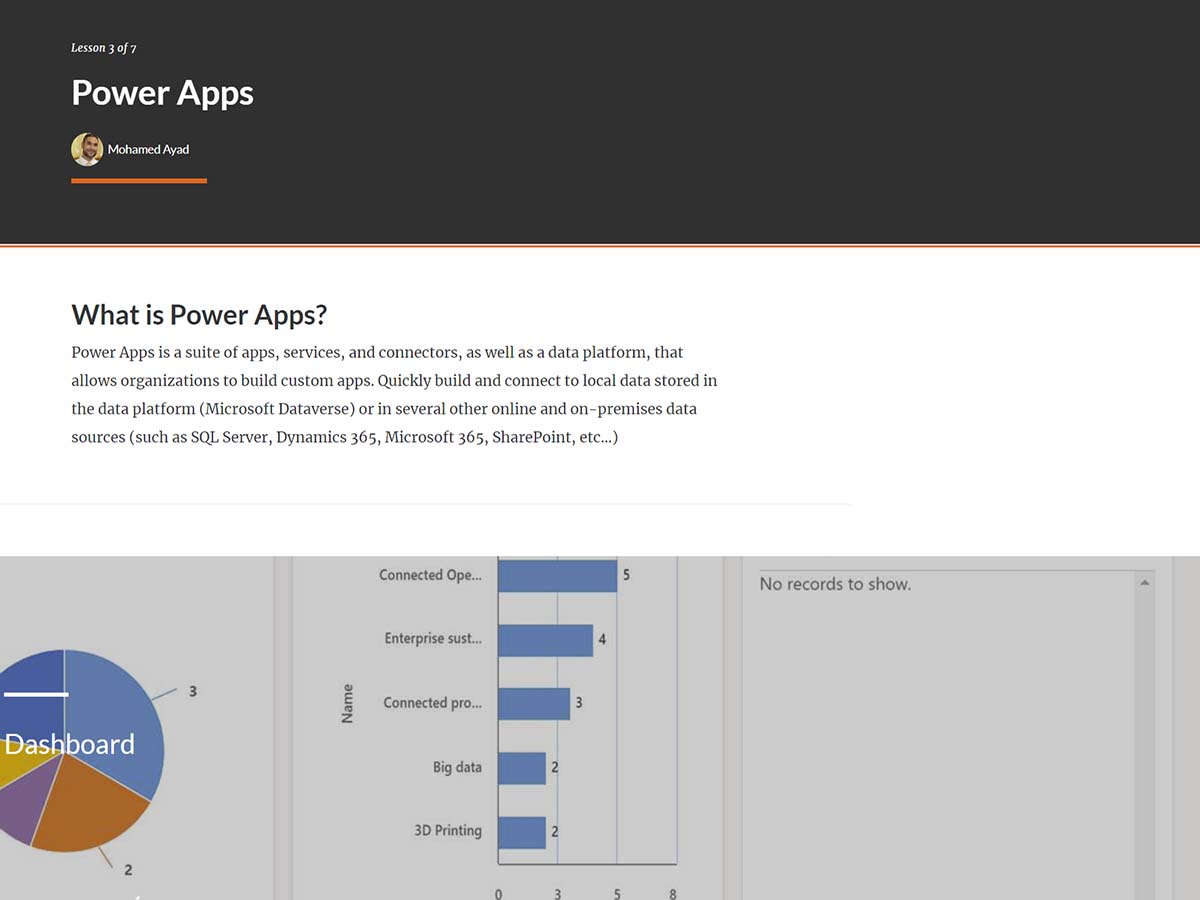Select the Connected Ope... bar in chart

point(557,575)
